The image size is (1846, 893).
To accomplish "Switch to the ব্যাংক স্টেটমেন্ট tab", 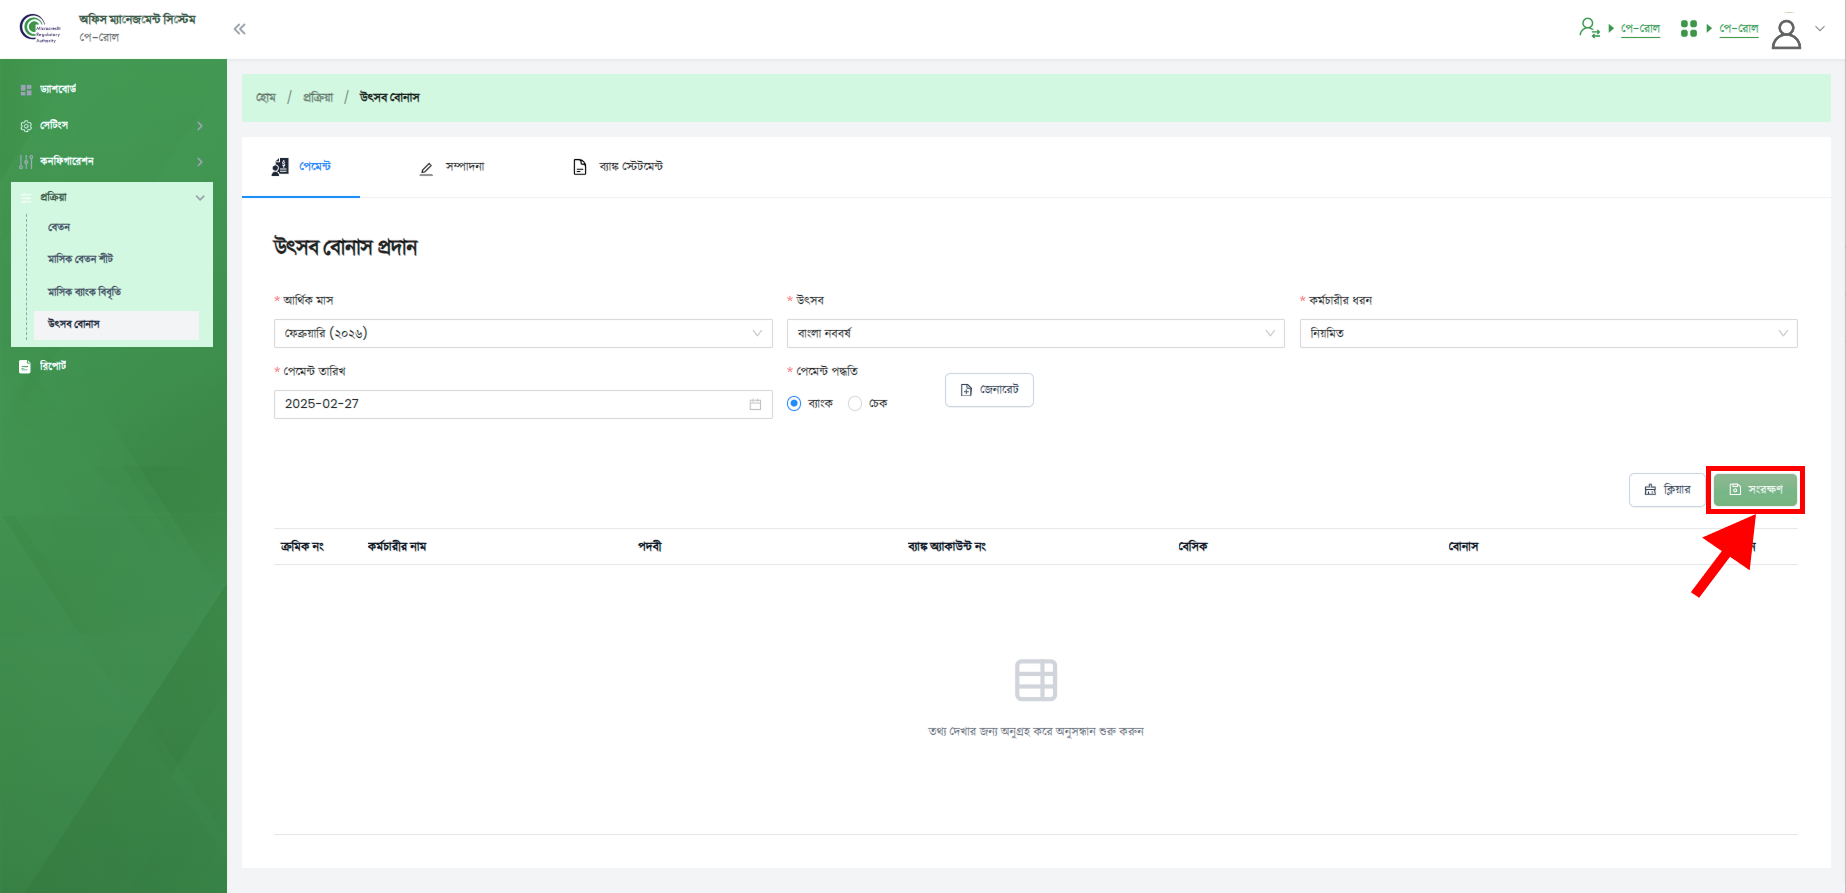I will coord(618,167).
